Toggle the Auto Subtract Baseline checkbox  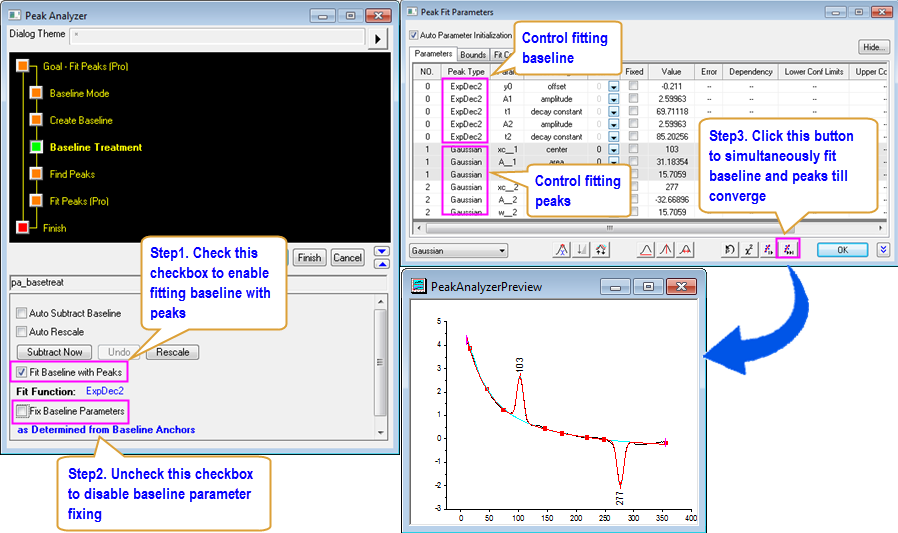point(22,313)
